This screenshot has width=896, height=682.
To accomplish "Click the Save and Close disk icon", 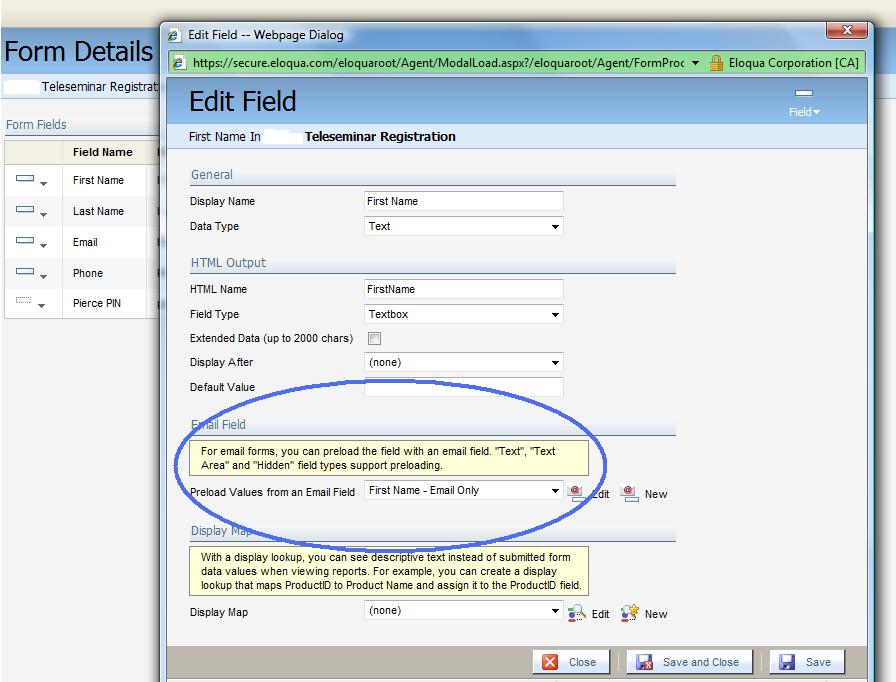I will 644,661.
